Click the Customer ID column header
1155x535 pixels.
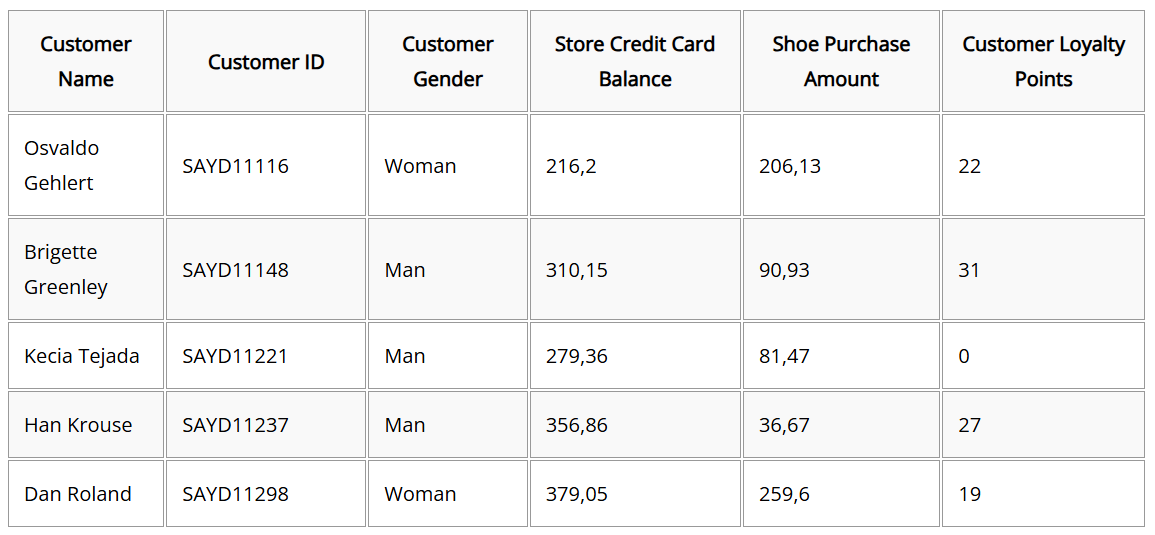(266, 61)
